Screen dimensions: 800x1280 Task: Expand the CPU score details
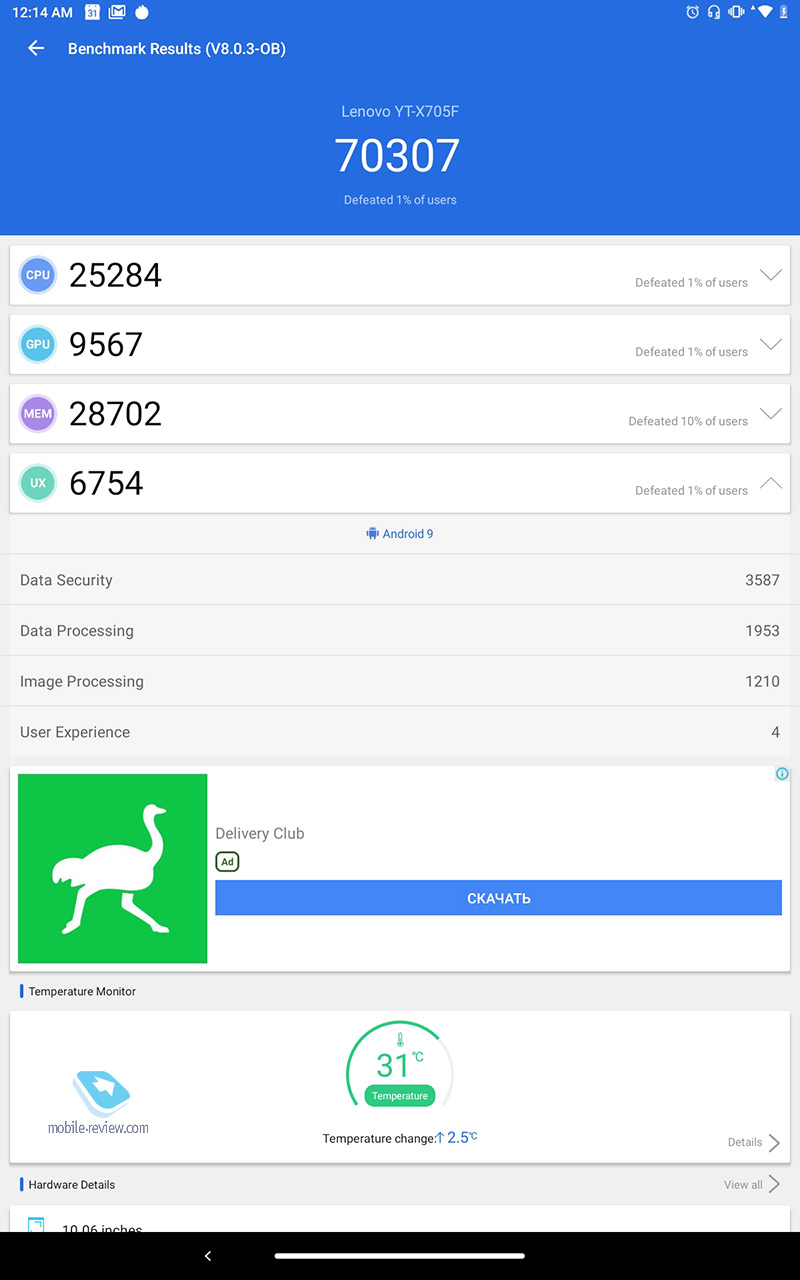(x=770, y=275)
